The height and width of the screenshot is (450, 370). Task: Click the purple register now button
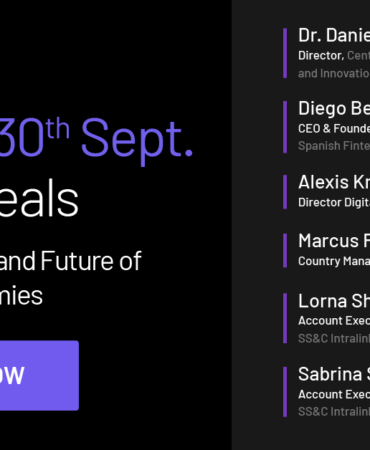[x=39, y=375]
